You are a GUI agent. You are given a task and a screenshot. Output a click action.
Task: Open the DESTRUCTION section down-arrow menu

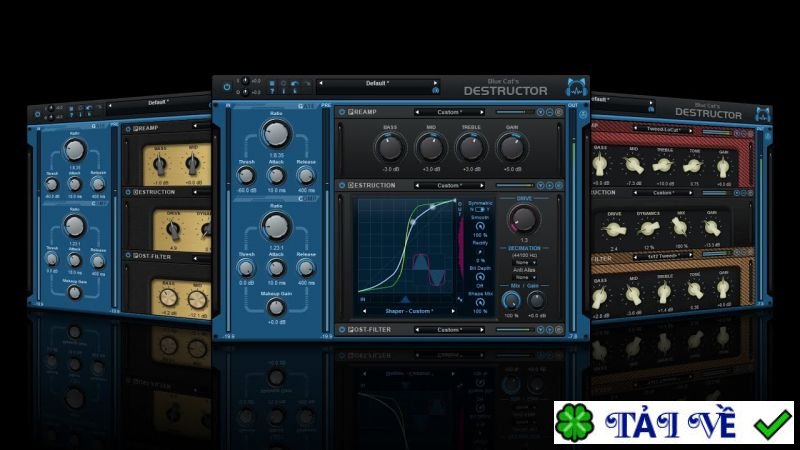540,185
